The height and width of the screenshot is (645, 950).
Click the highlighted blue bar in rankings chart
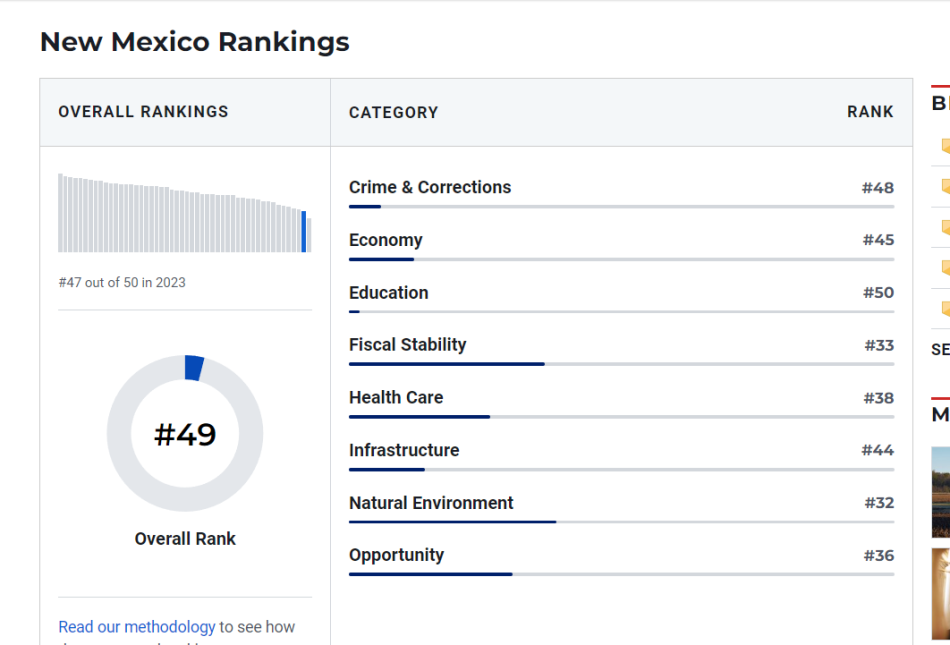tap(304, 231)
